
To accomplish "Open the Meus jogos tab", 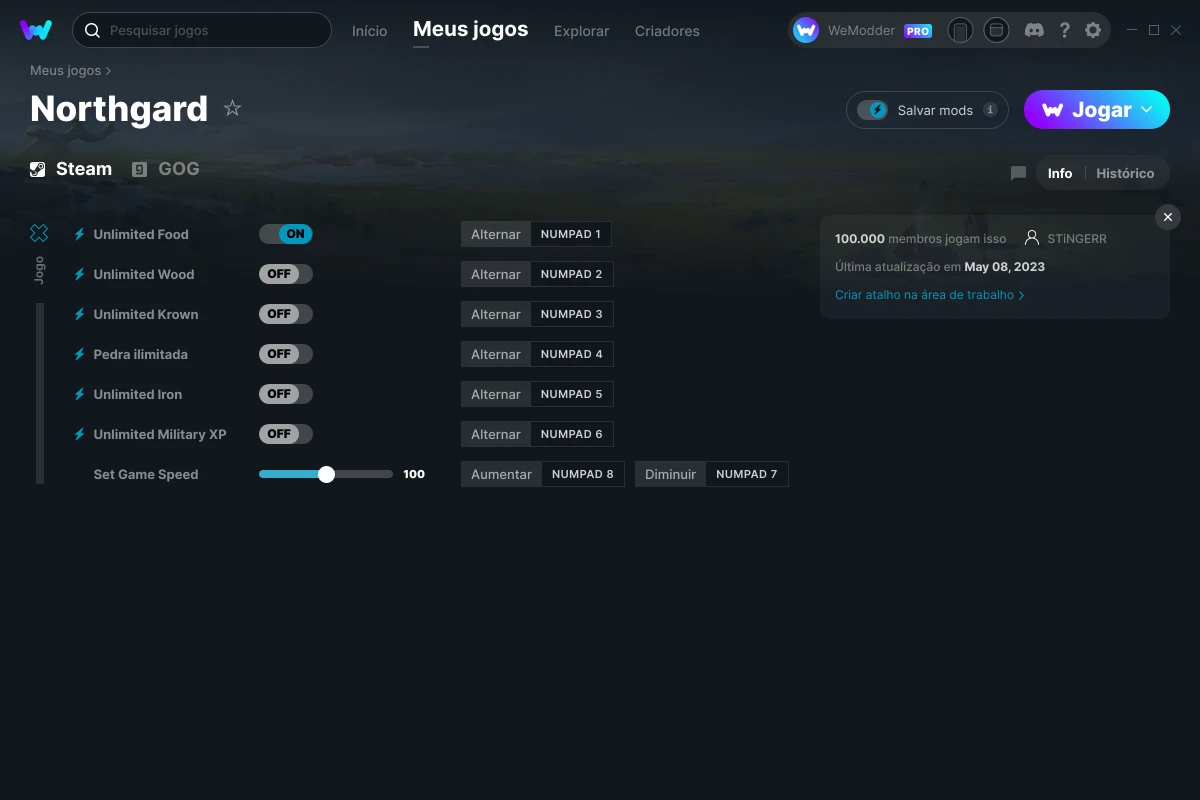I will (x=470, y=30).
